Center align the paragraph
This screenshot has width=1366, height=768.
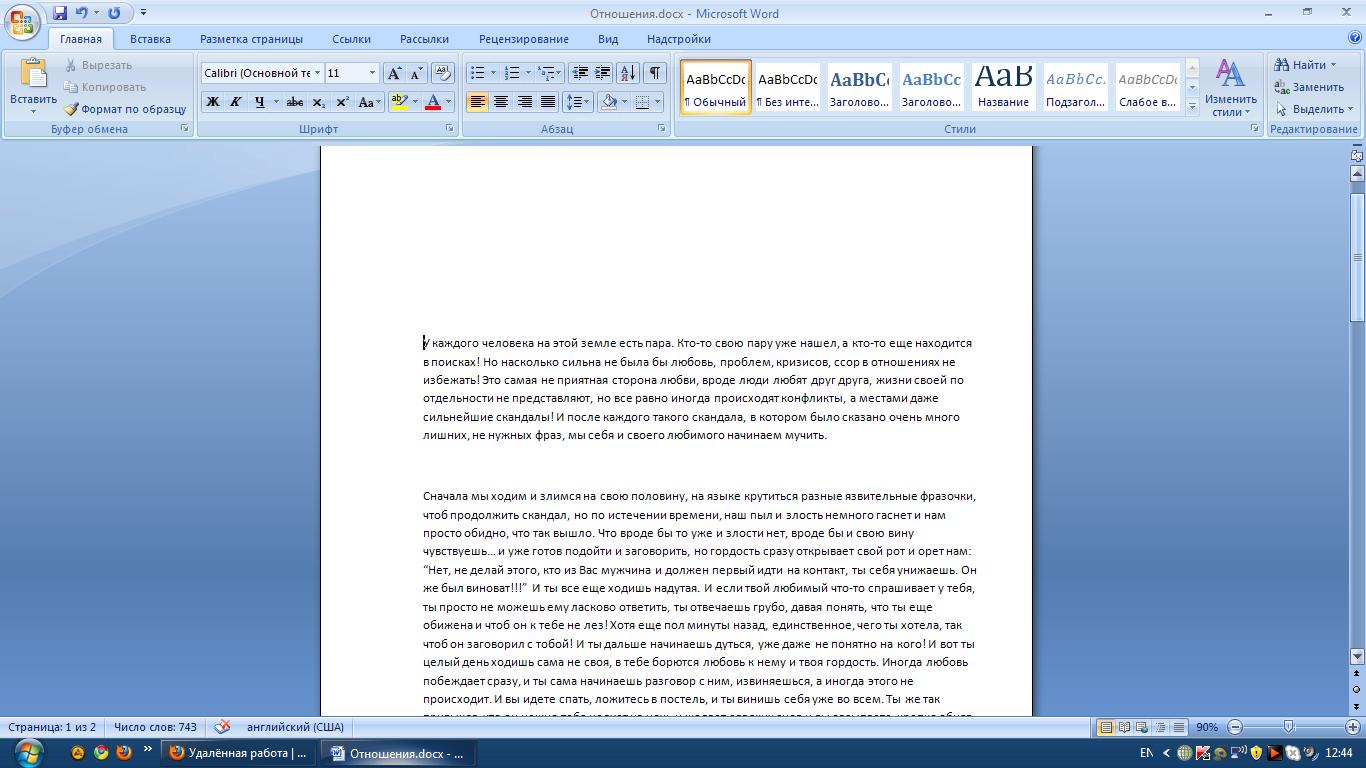click(501, 102)
